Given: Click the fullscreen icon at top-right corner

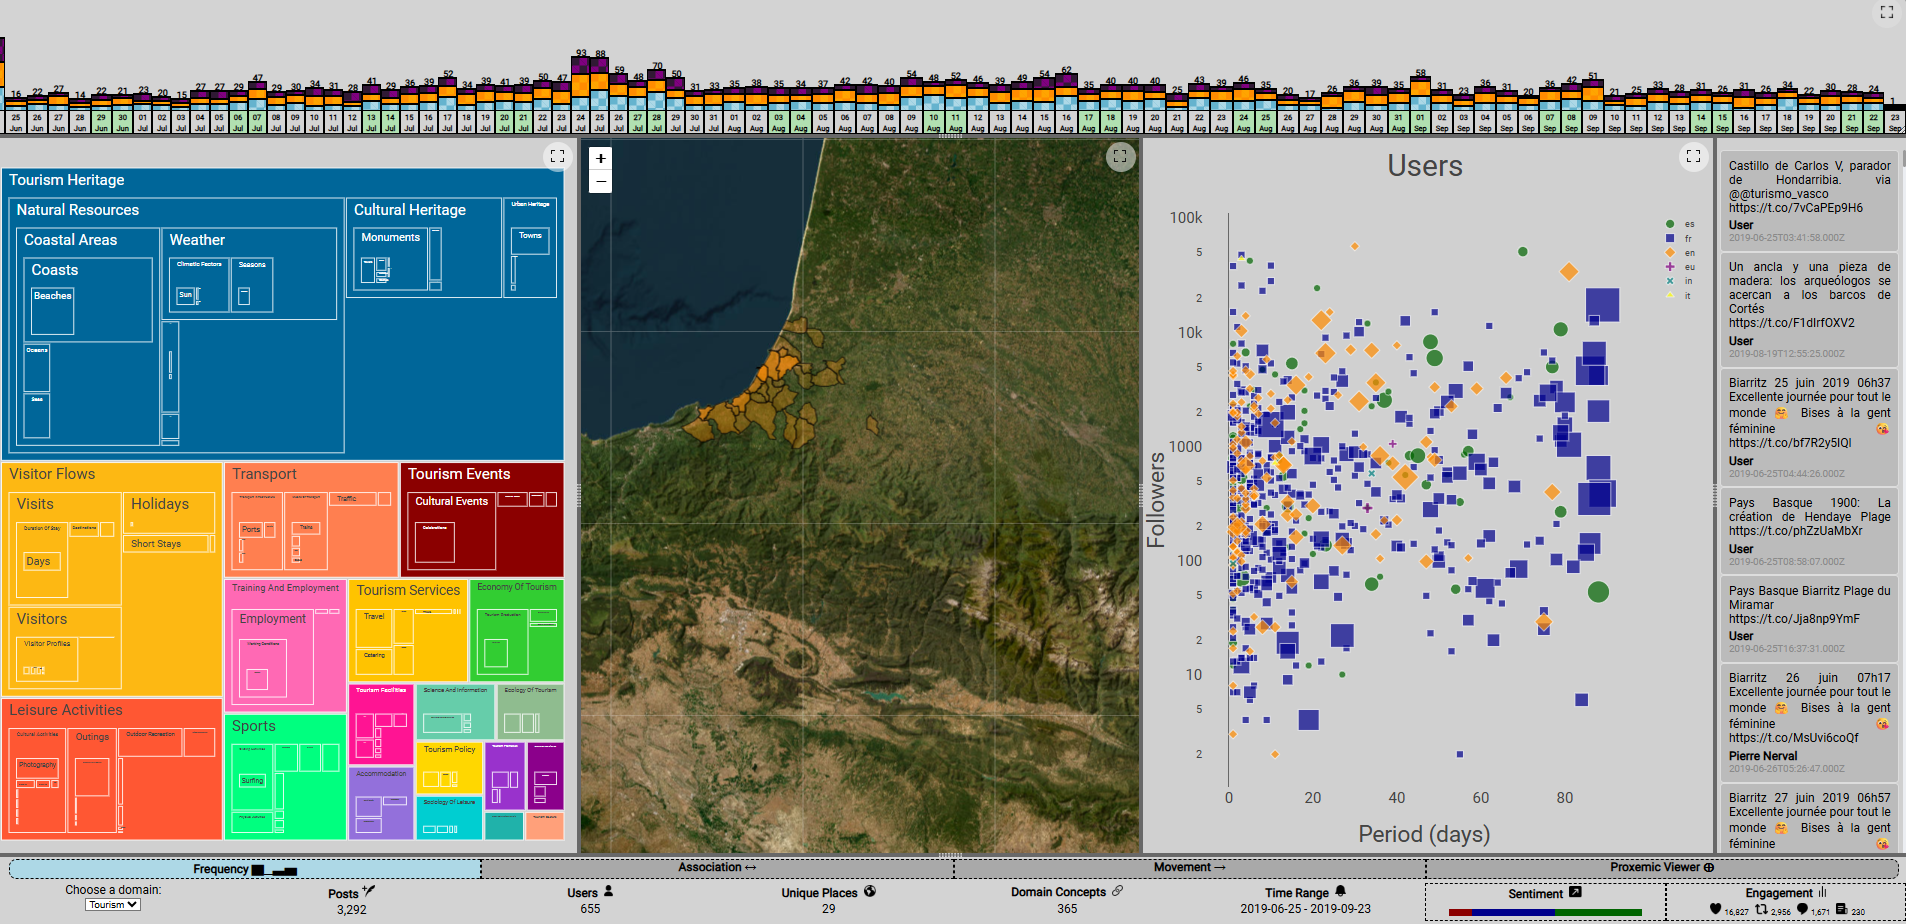Looking at the screenshot, I should [1886, 12].
